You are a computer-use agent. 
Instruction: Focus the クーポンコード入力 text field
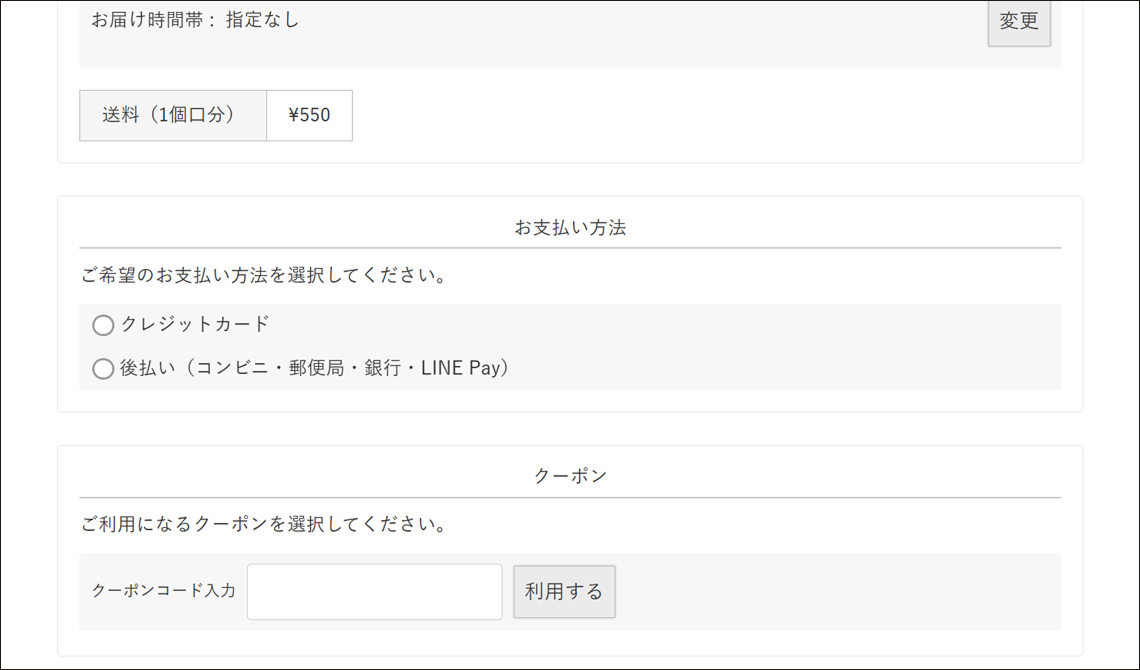[374, 591]
